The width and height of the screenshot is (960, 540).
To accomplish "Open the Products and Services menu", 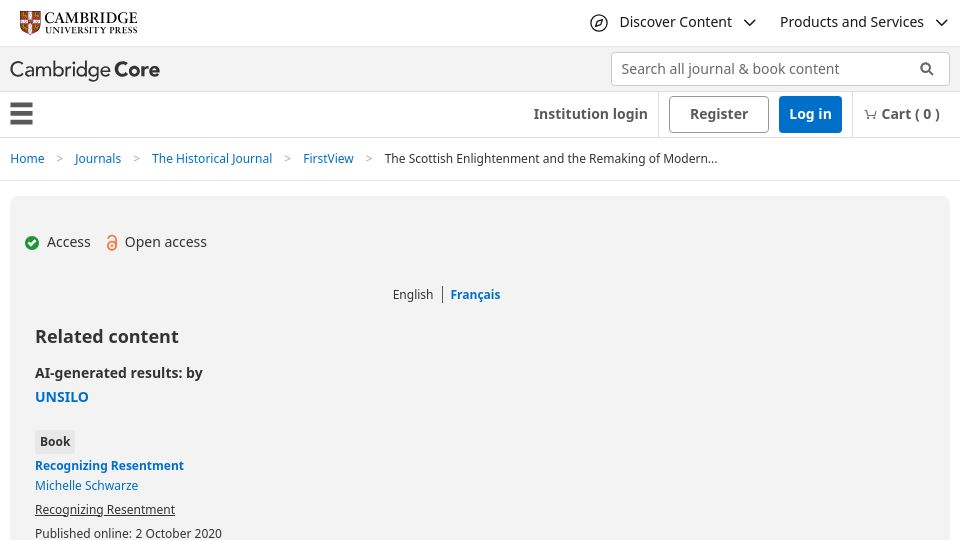I will [x=851, y=22].
